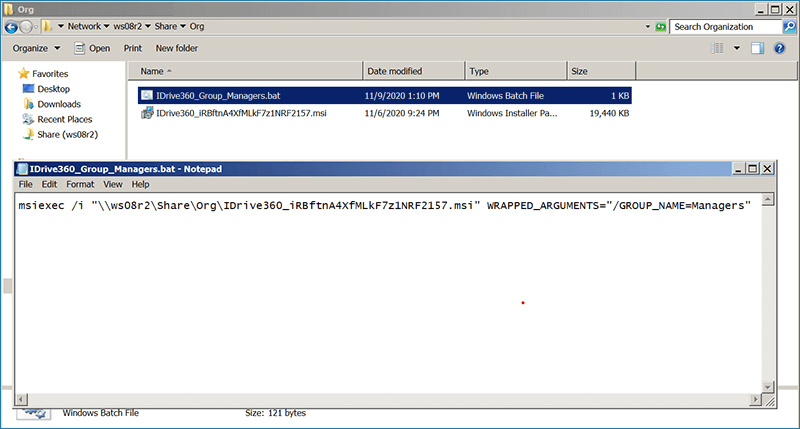This screenshot has height=429, width=800.
Task: Click Notepad title bar document icon
Action: pyautogui.click(x=22, y=169)
